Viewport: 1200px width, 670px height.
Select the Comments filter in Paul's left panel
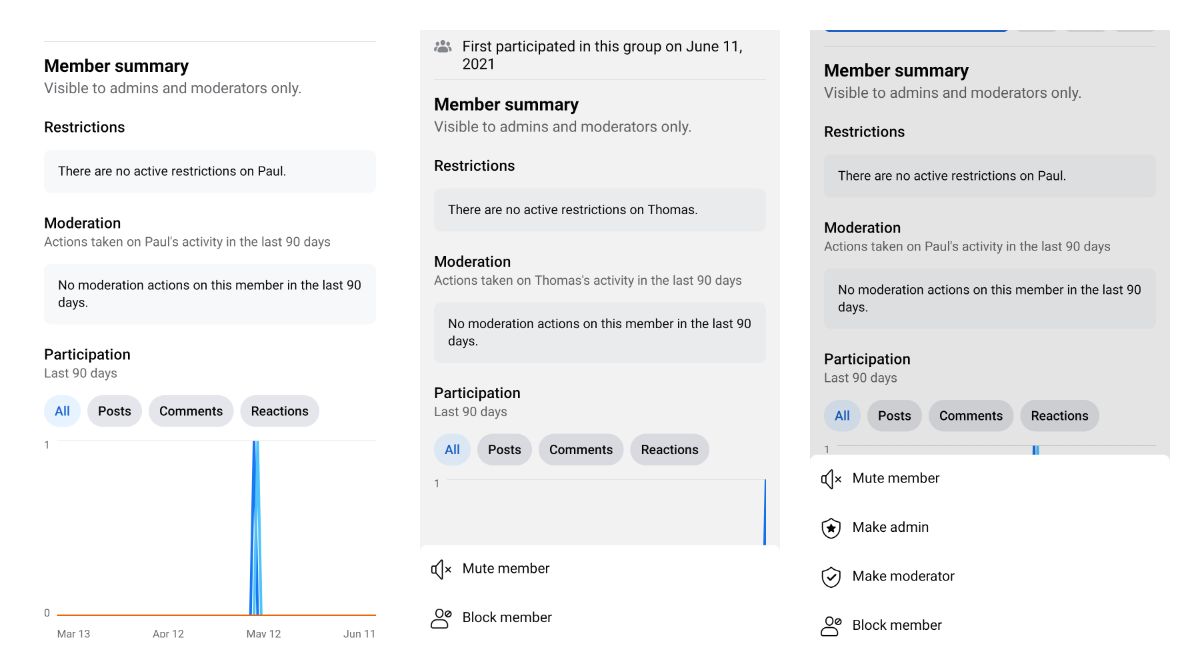click(190, 411)
